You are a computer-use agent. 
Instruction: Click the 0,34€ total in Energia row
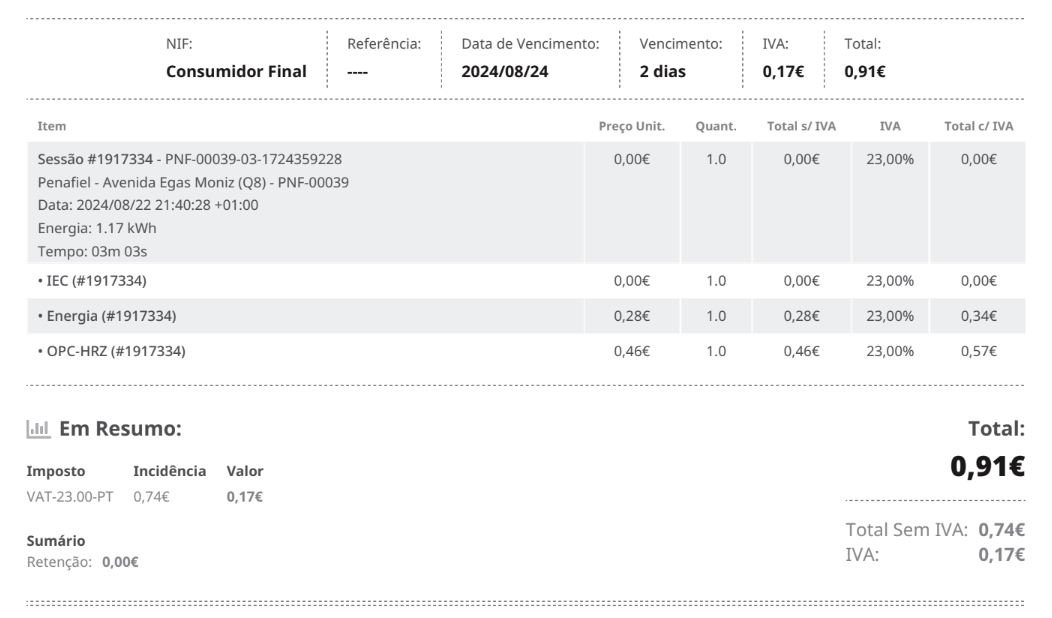tap(978, 316)
